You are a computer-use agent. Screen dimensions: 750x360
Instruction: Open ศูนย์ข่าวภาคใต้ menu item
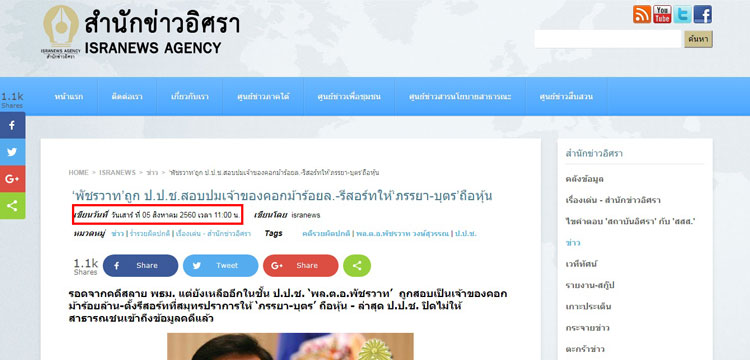pyautogui.click(x=263, y=97)
